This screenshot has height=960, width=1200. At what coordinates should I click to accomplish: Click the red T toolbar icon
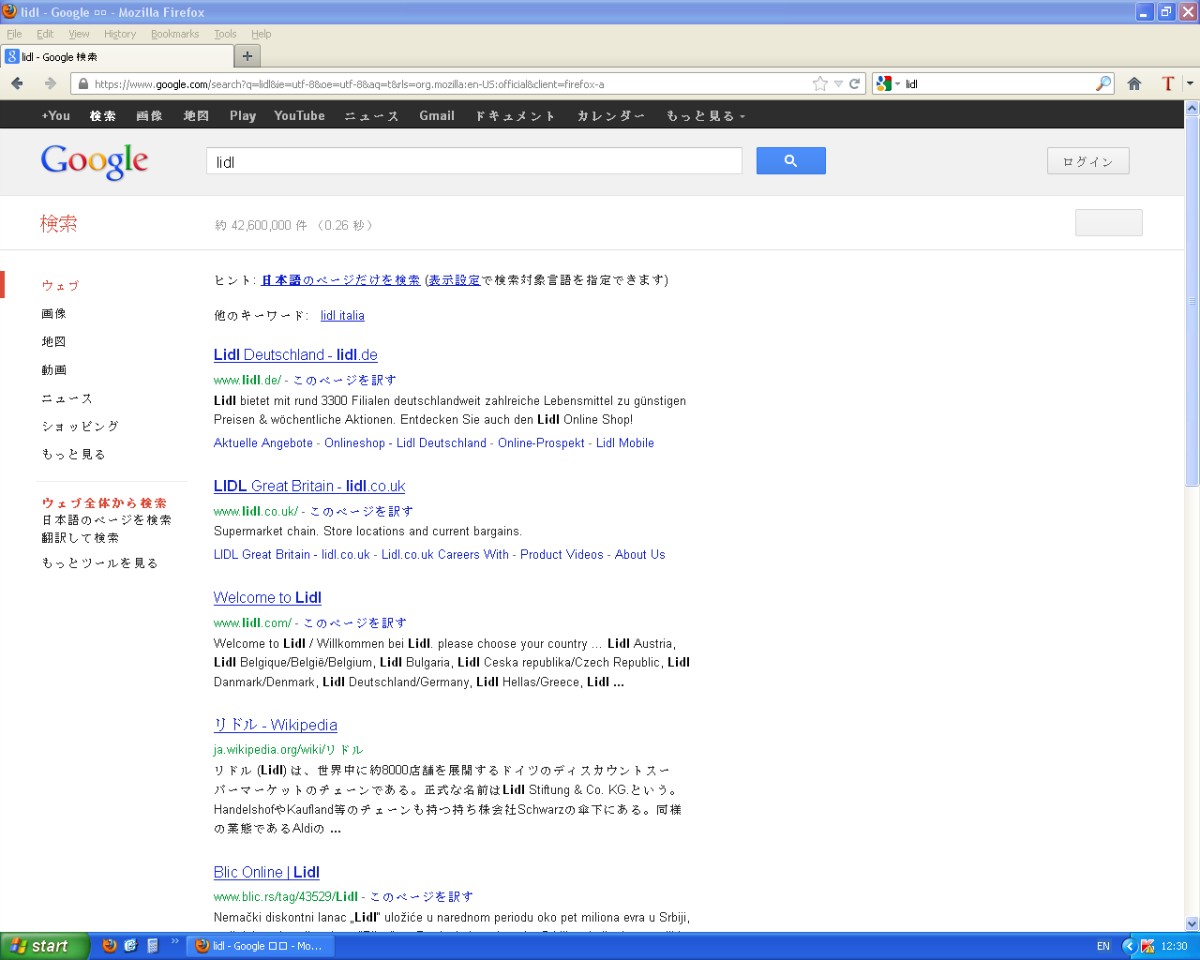pyautogui.click(x=1167, y=84)
